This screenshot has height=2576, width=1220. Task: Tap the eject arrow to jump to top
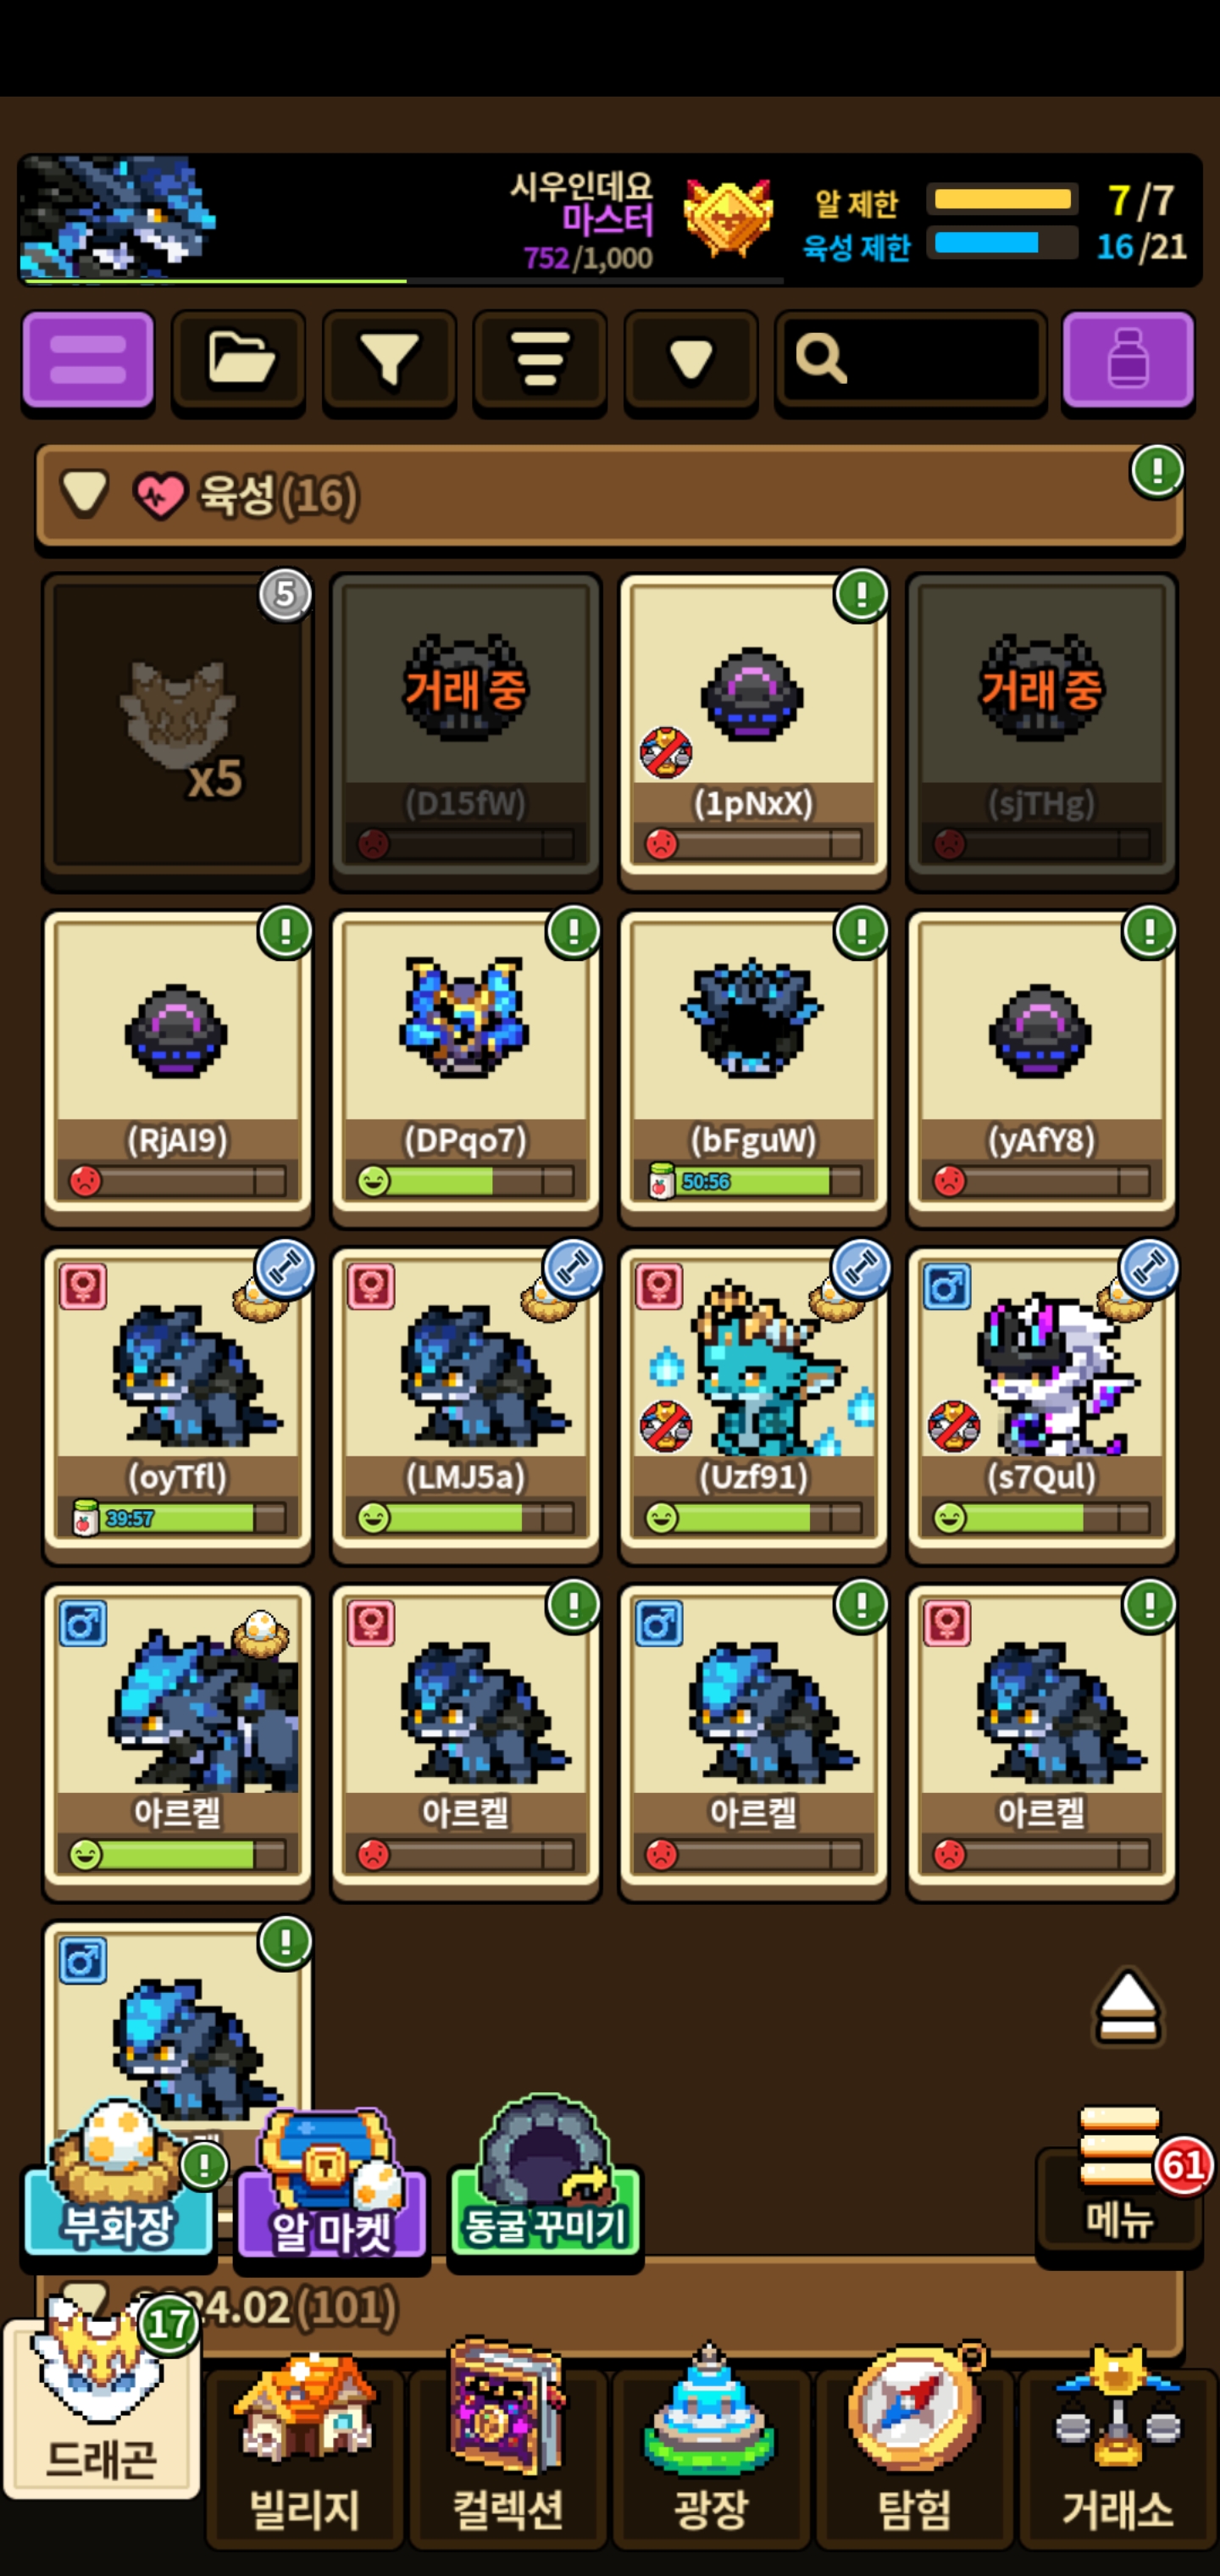(1128, 2009)
